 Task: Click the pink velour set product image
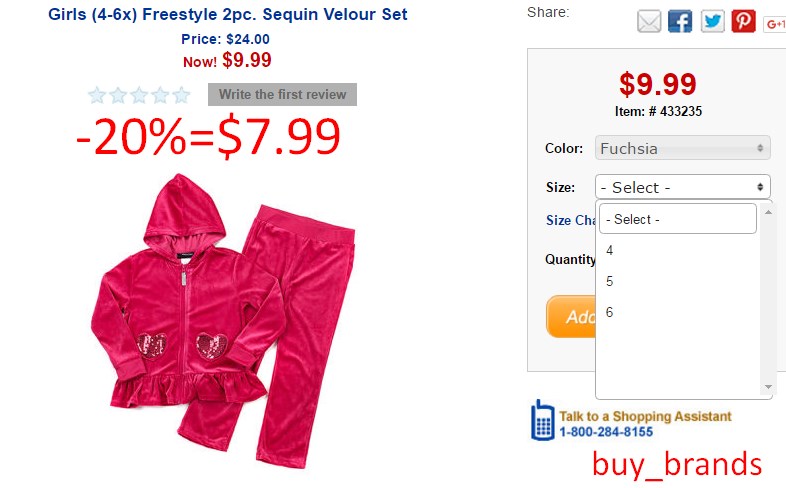(x=223, y=321)
